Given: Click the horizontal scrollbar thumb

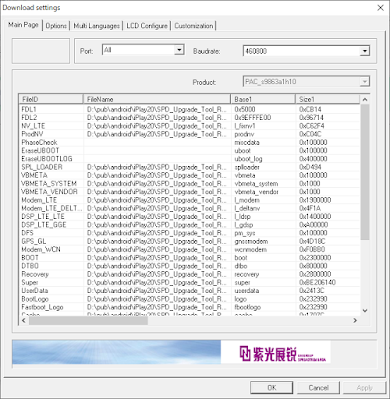Looking at the screenshot, I should coord(88,320).
